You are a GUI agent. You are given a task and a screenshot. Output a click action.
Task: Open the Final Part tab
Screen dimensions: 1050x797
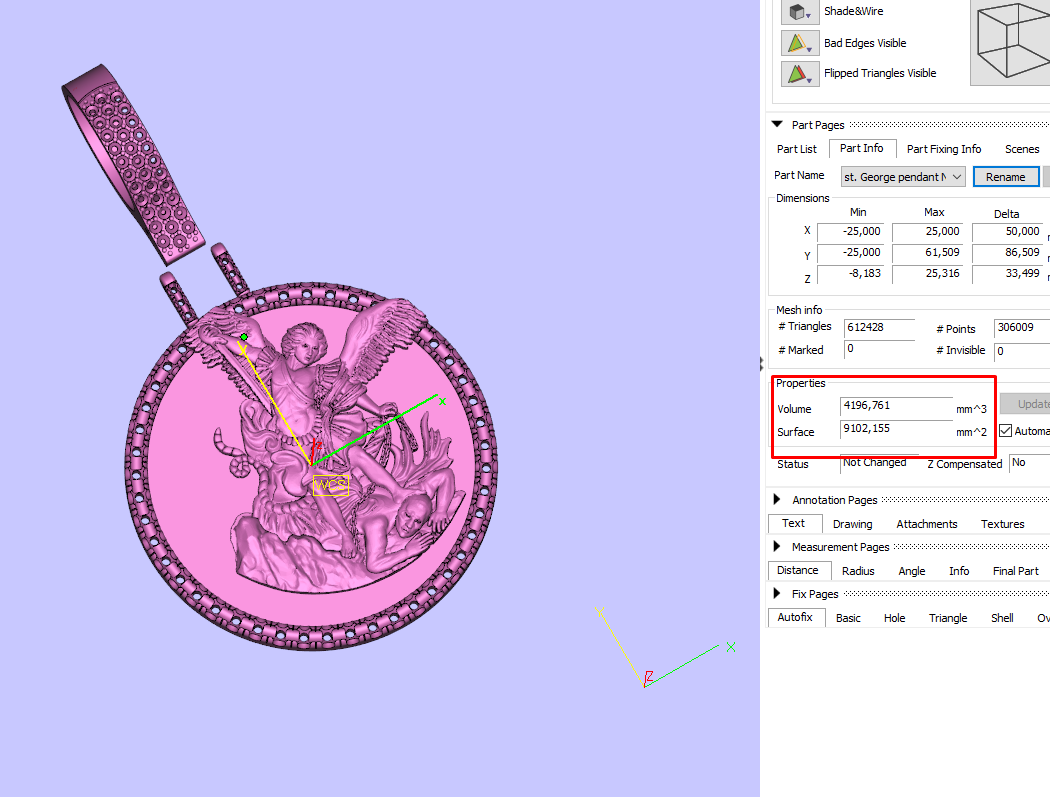point(1015,571)
